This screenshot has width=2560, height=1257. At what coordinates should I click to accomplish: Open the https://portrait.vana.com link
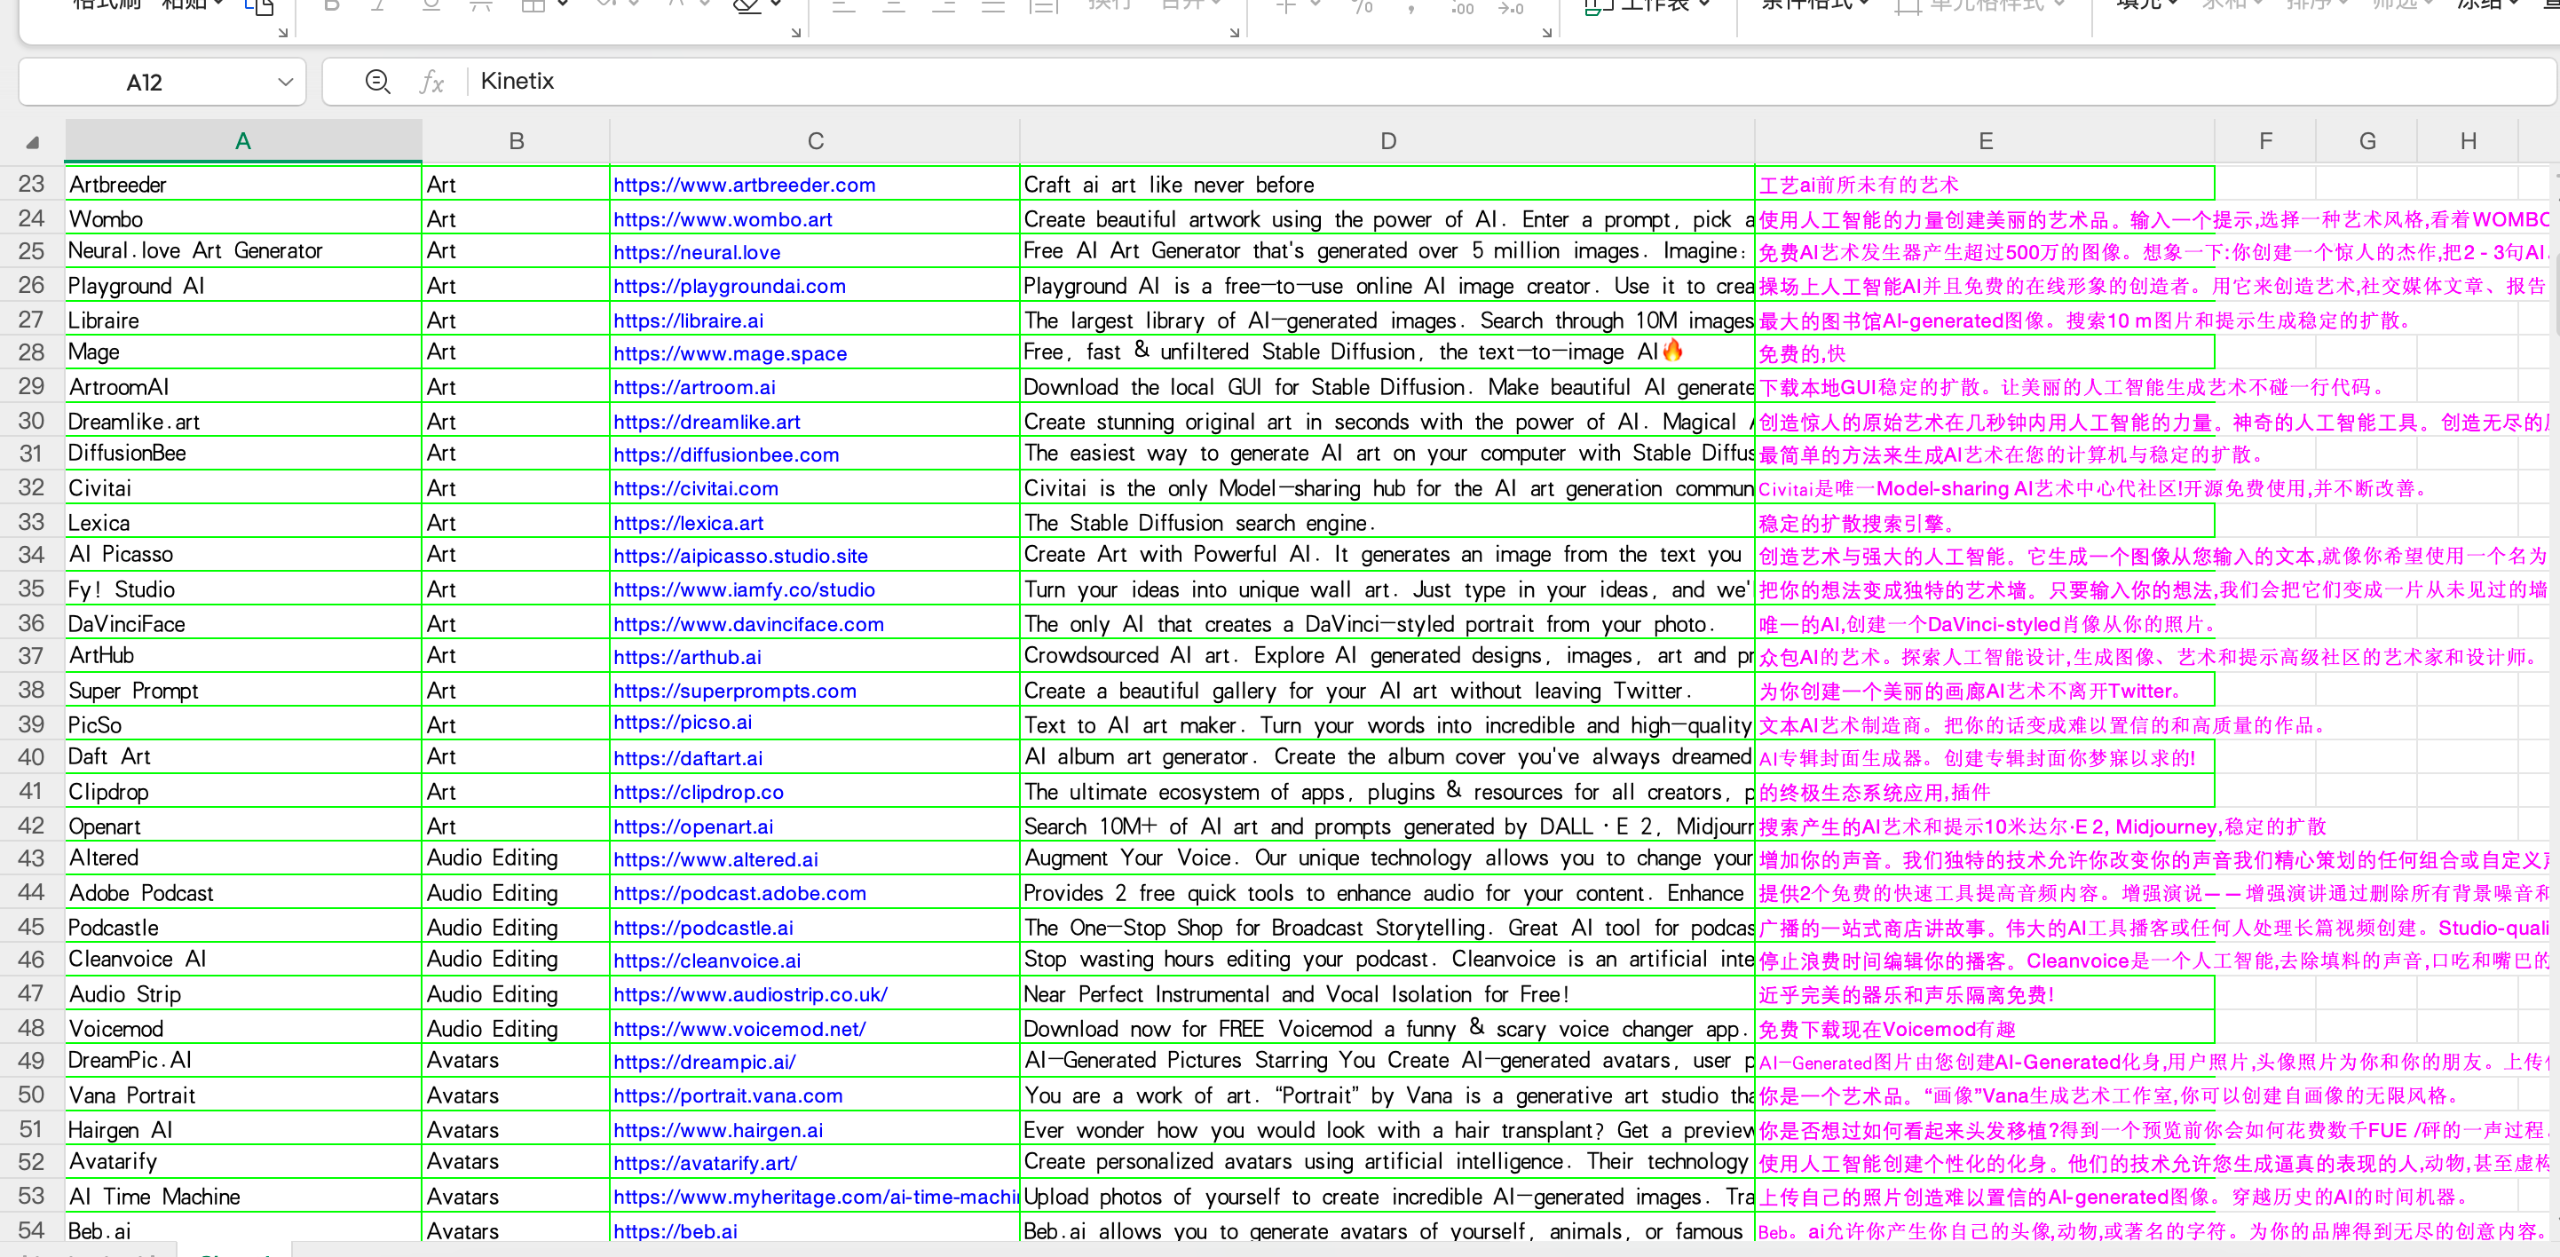tap(727, 1095)
